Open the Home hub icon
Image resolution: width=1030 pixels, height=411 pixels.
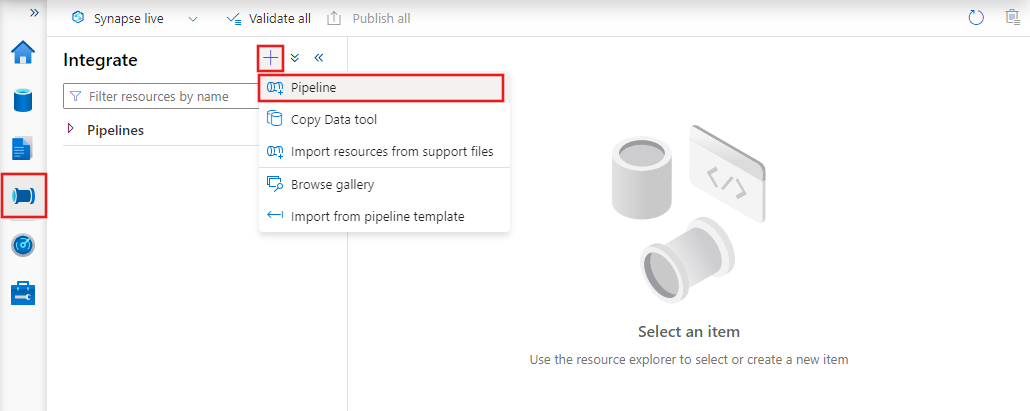[23, 53]
